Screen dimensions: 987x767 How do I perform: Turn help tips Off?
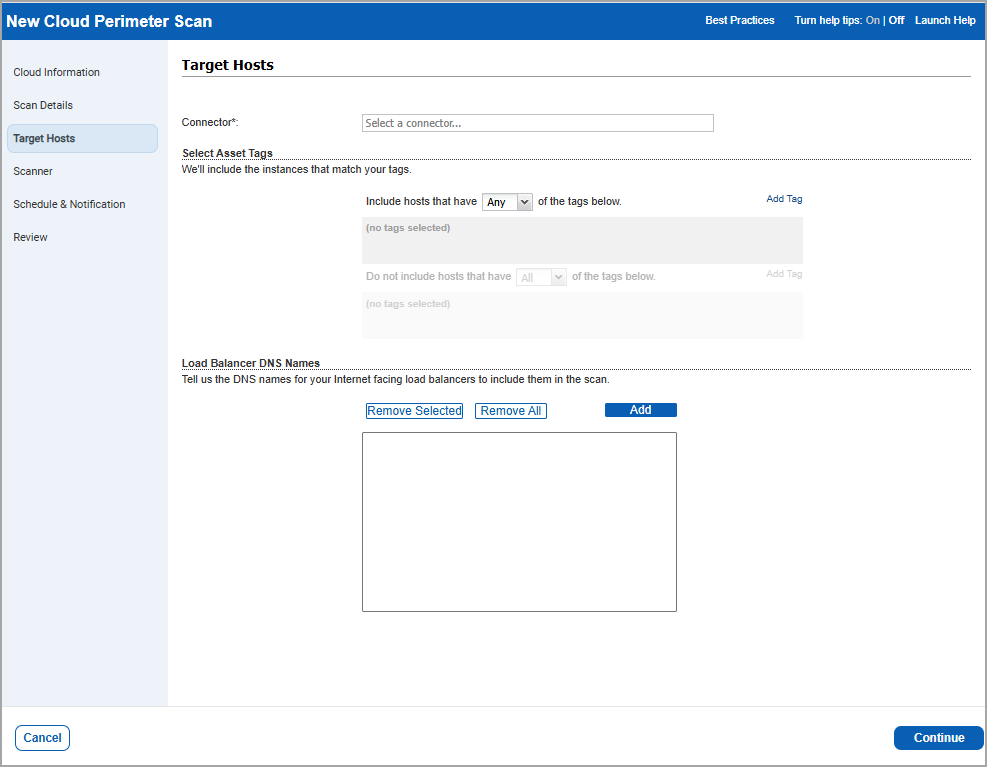[x=896, y=20]
